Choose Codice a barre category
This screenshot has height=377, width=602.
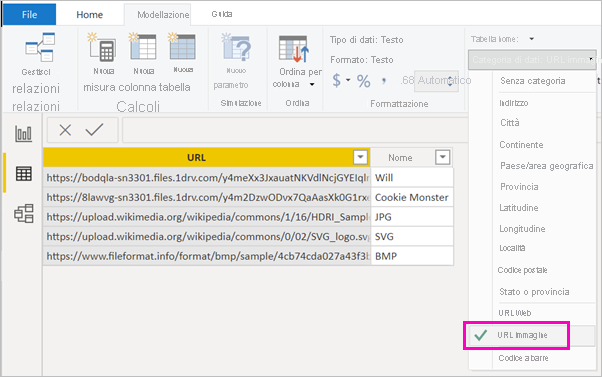(523, 358)
